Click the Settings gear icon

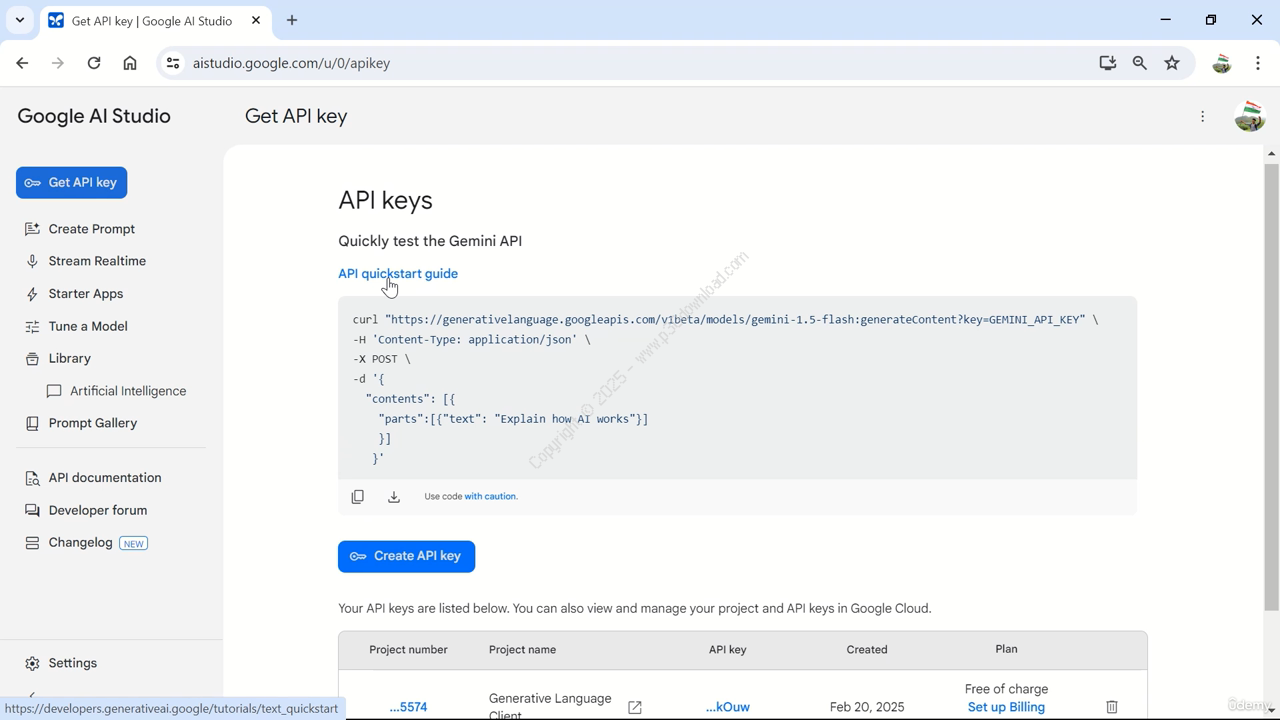pyautogui.click(x=32, y=663)
